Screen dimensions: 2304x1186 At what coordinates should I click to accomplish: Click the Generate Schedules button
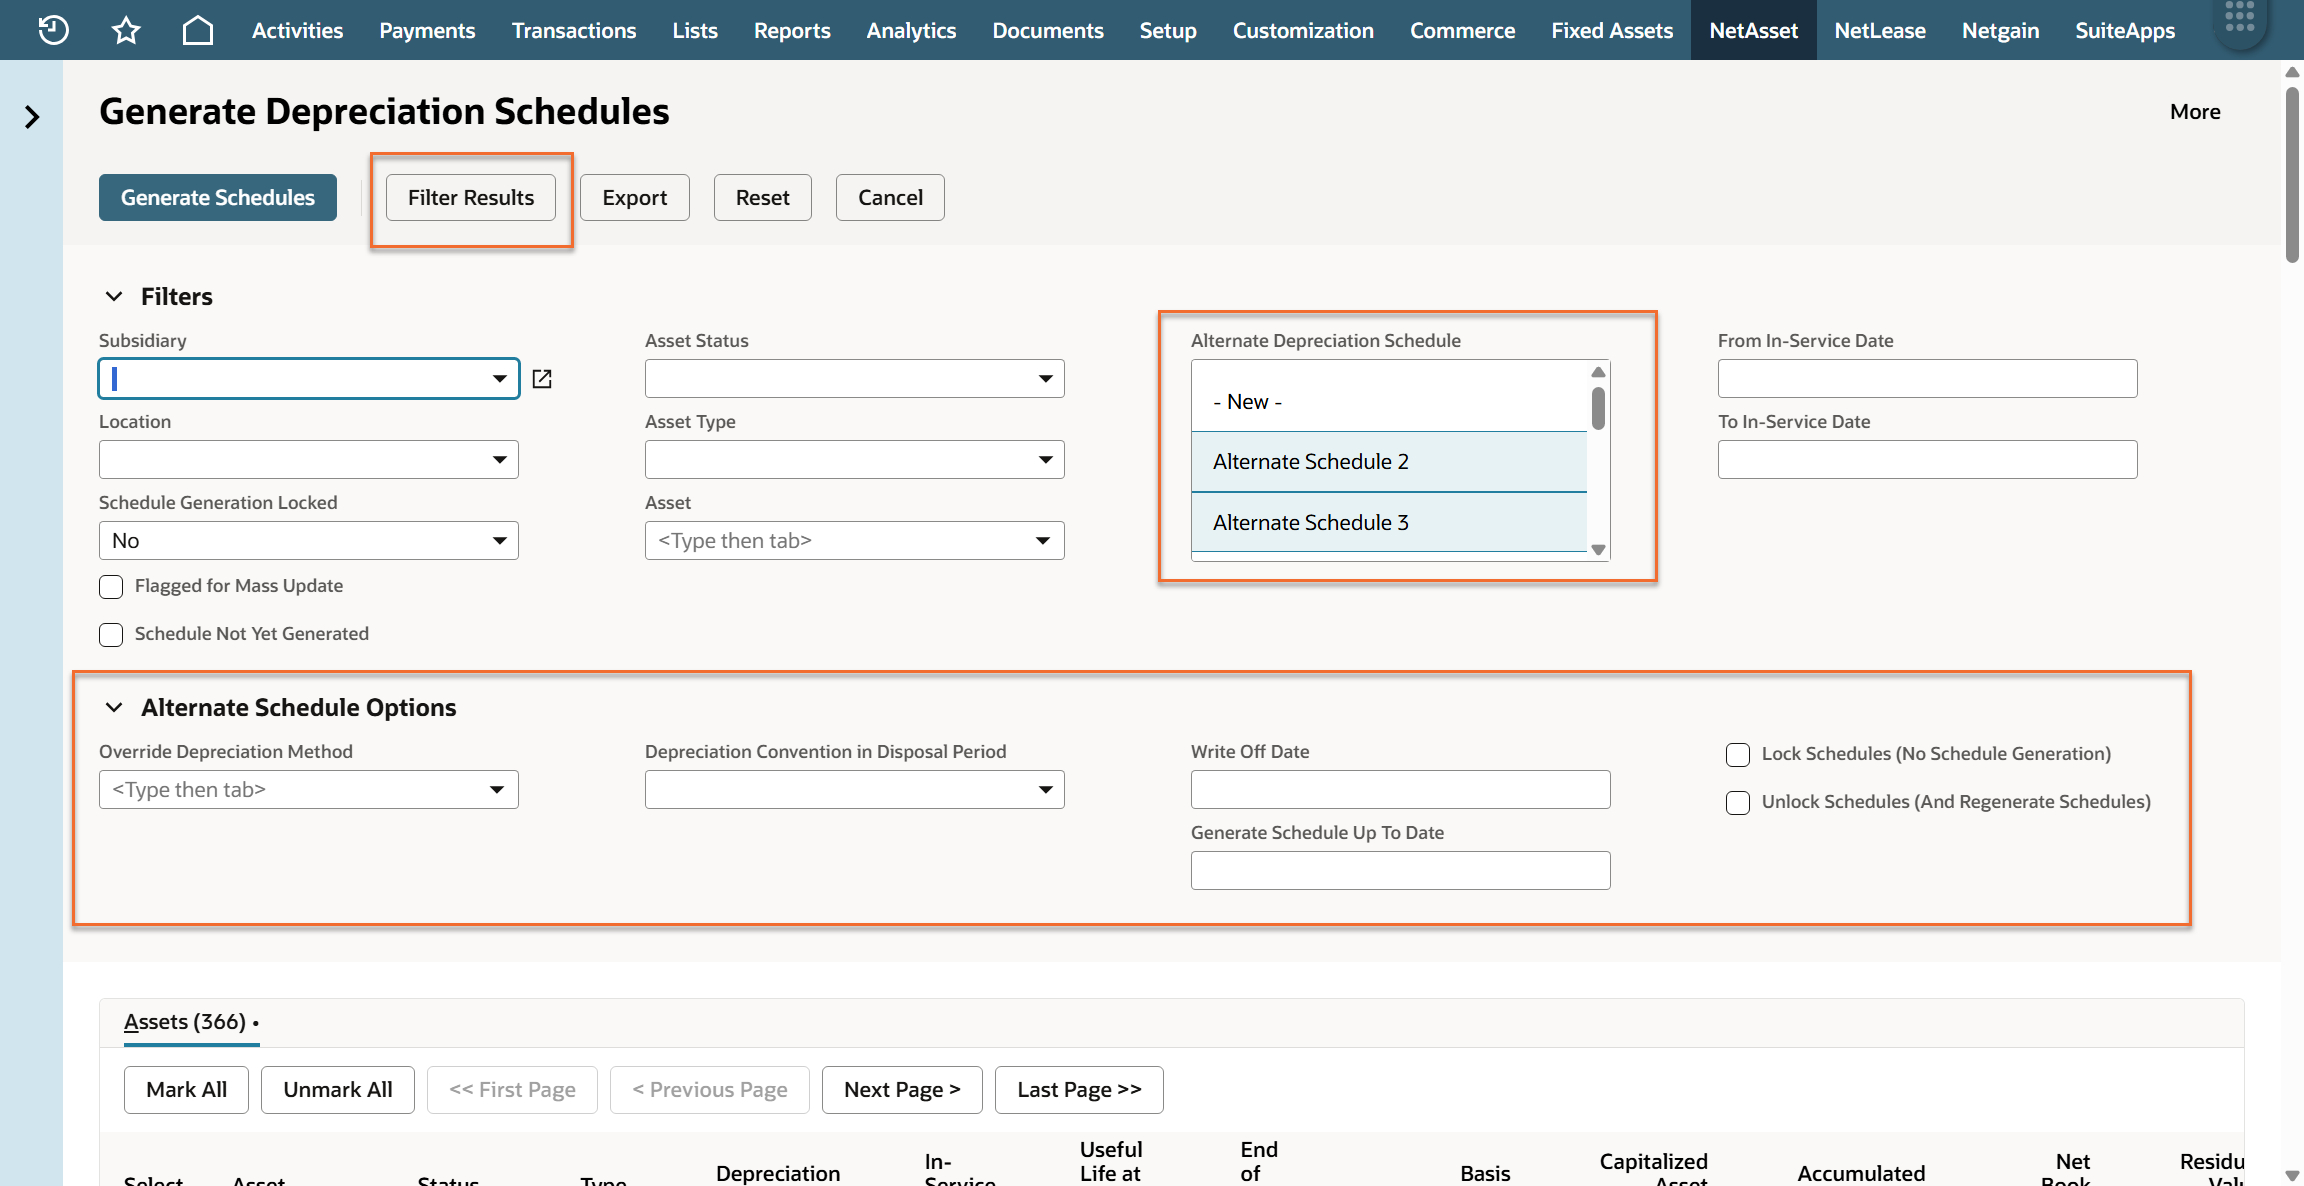(218, 198)
